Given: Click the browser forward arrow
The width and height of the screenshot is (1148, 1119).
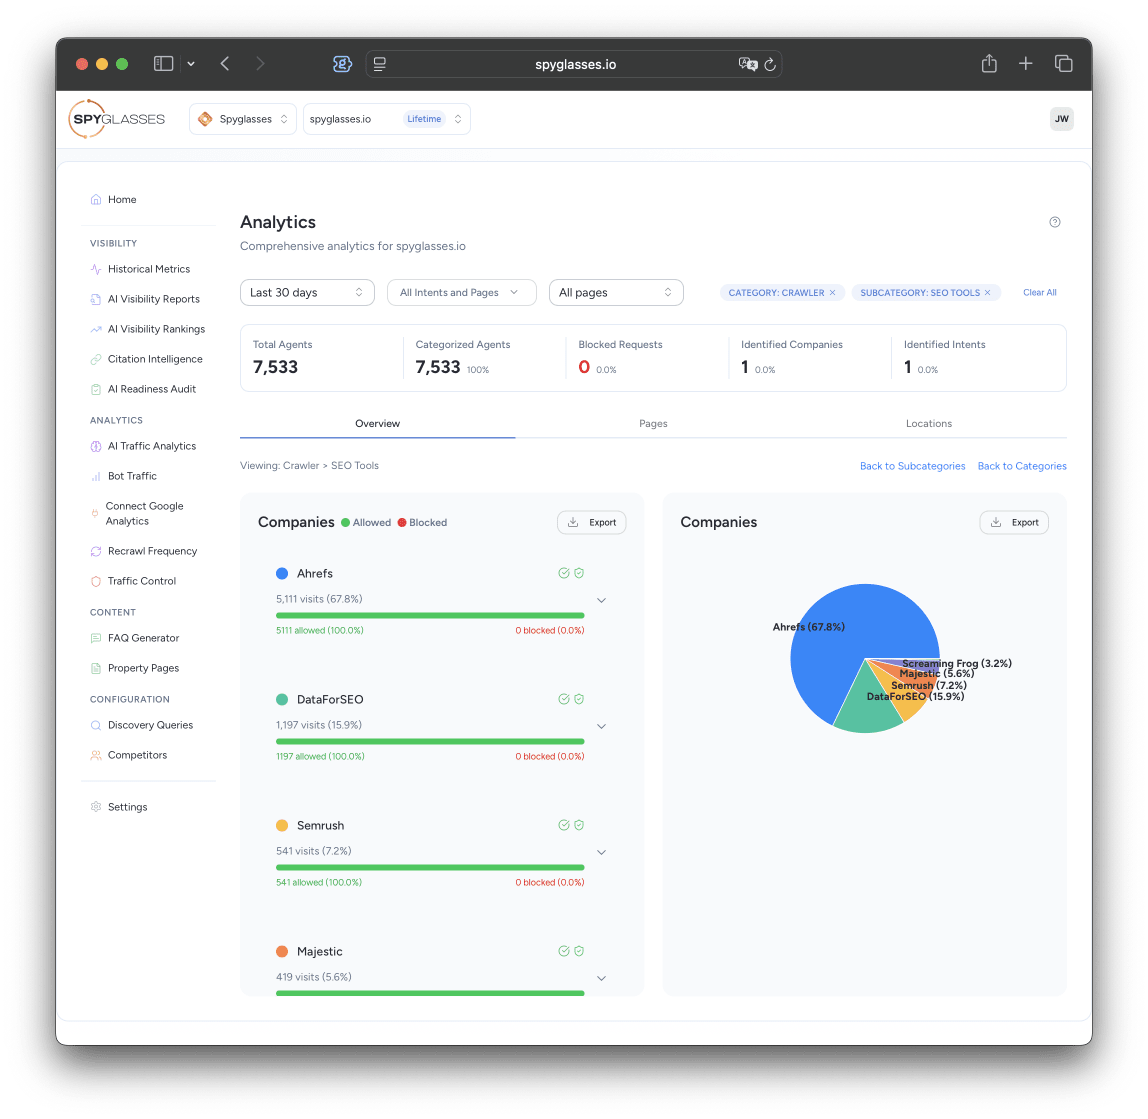Looking at the screenshot, I should pos(260,64).
